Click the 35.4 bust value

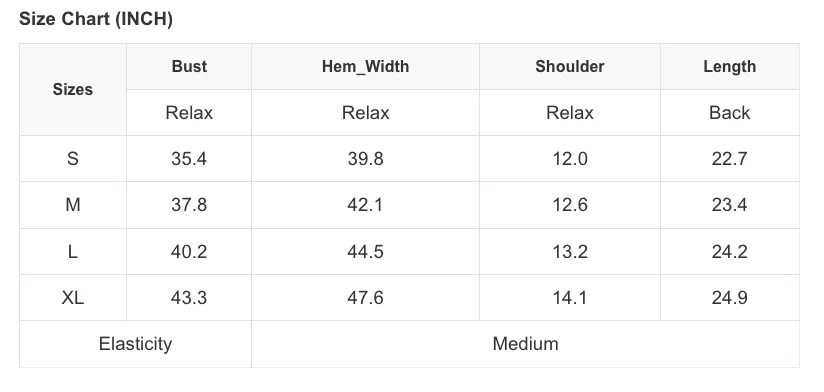tap(189, 159)
